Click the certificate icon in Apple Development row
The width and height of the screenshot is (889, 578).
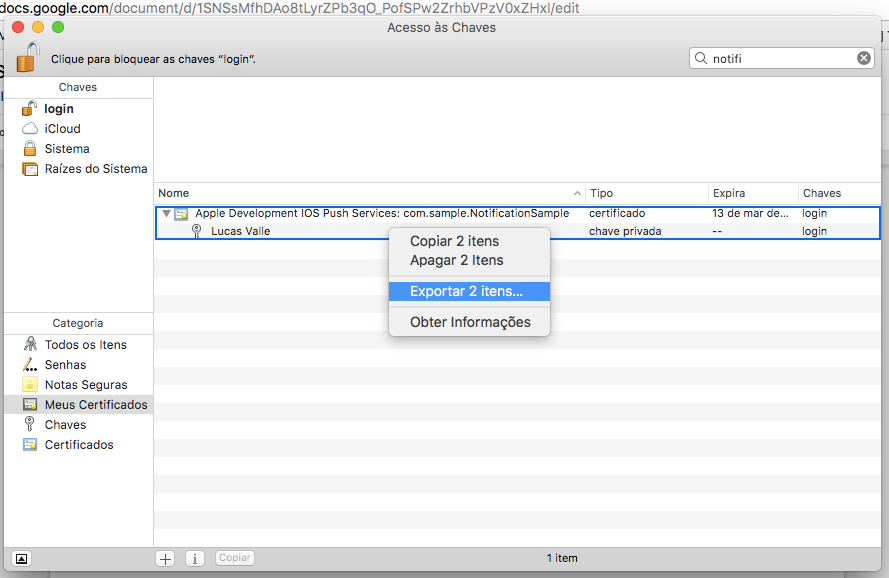pyautogui.click(x=181, y=214)
